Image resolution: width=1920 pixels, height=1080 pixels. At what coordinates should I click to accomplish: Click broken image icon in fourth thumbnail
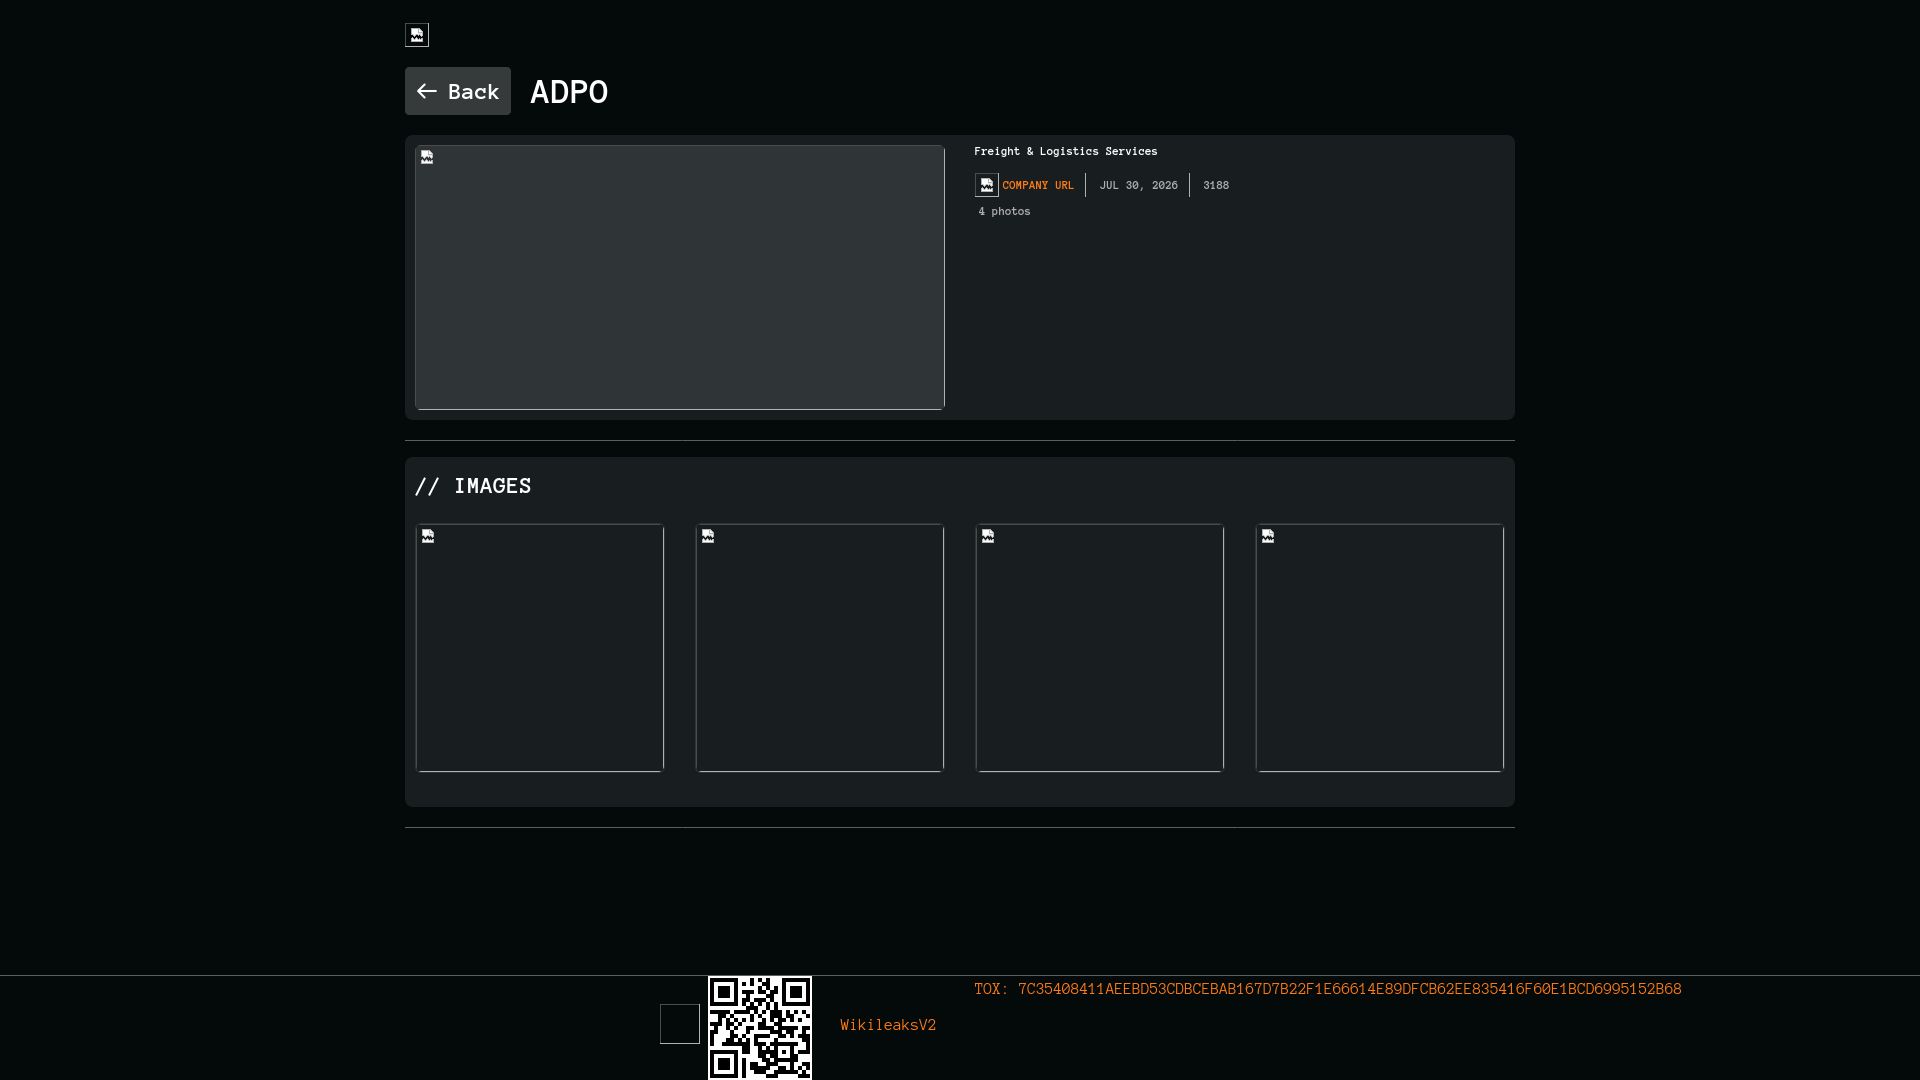click(x=1268, y=536)
